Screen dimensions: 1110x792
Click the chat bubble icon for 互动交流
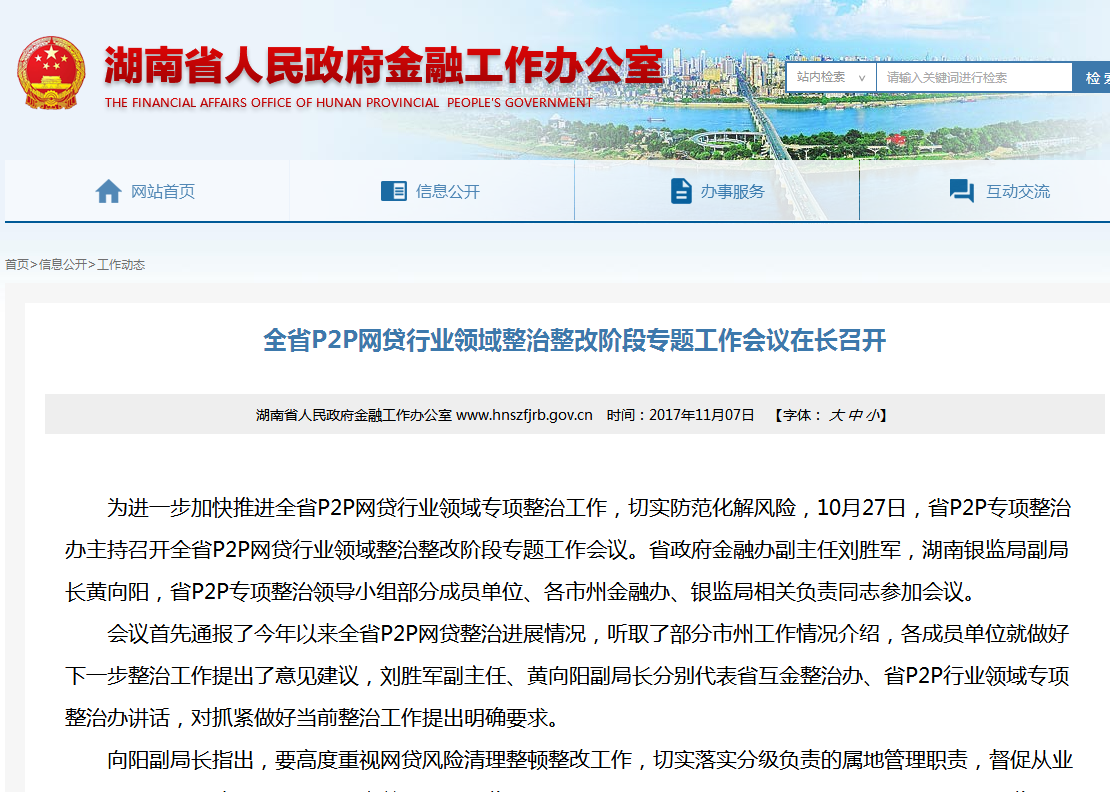(x=960, y=190)
